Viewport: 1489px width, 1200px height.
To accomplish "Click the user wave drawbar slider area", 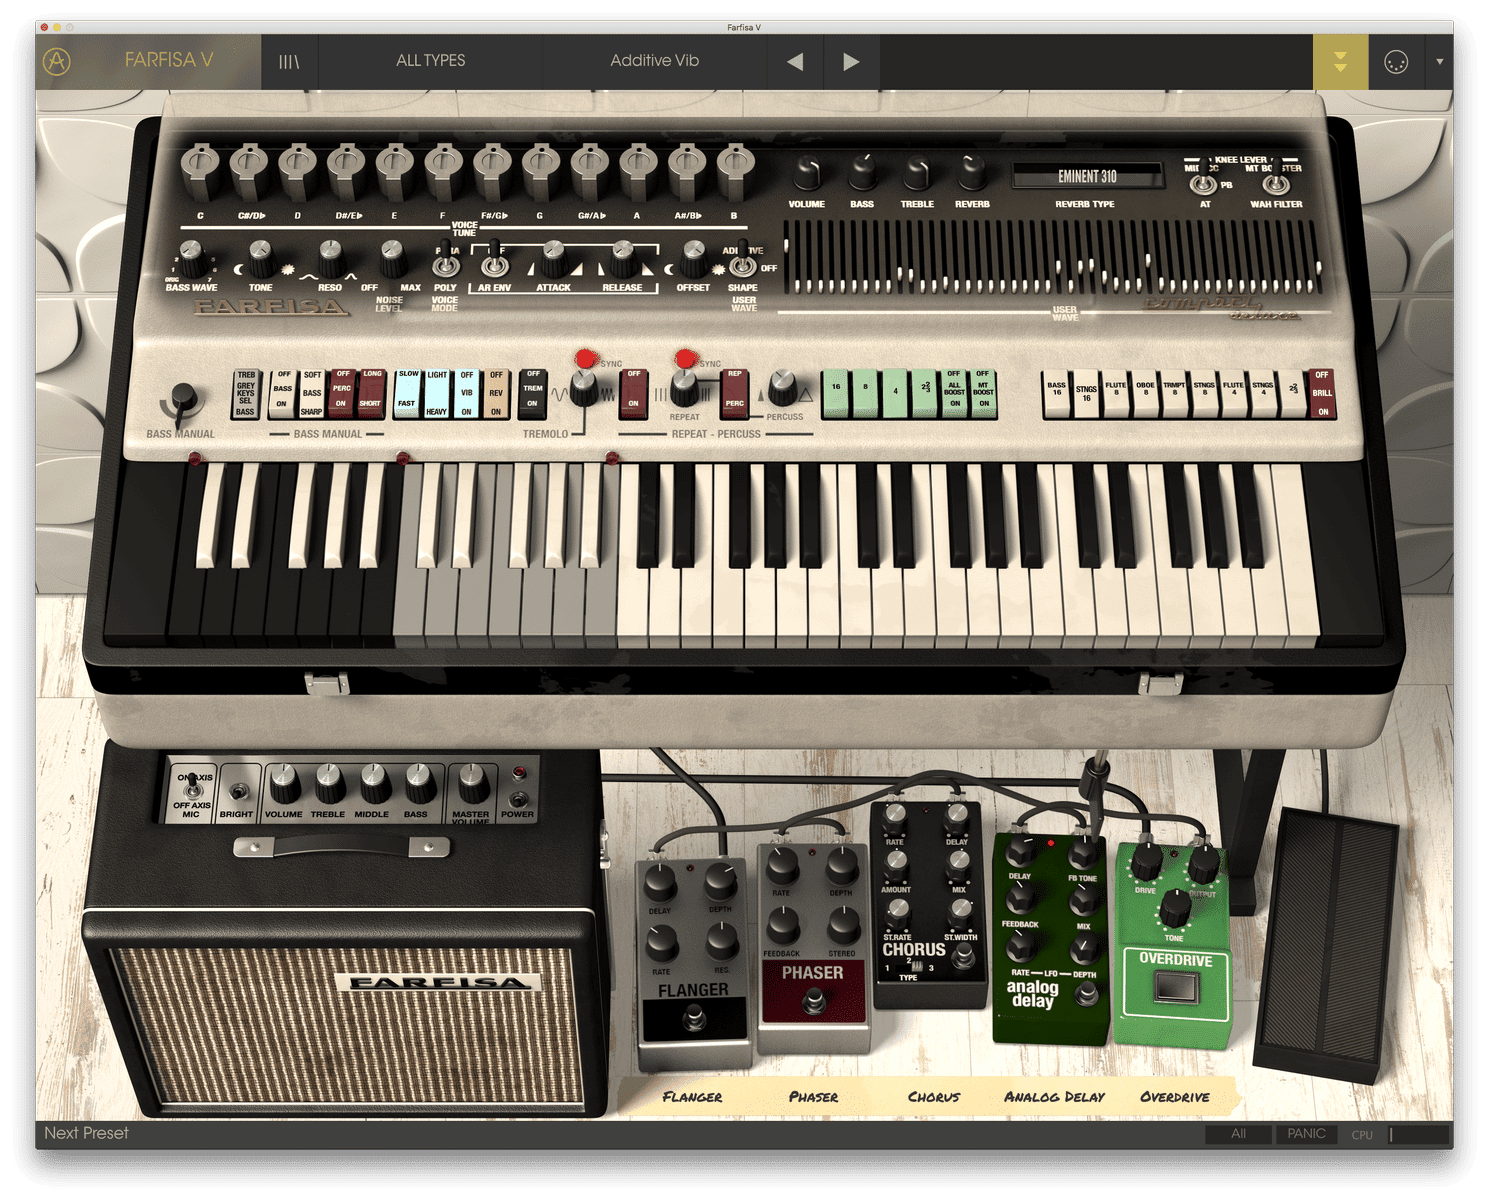I will coord(1053,257).
